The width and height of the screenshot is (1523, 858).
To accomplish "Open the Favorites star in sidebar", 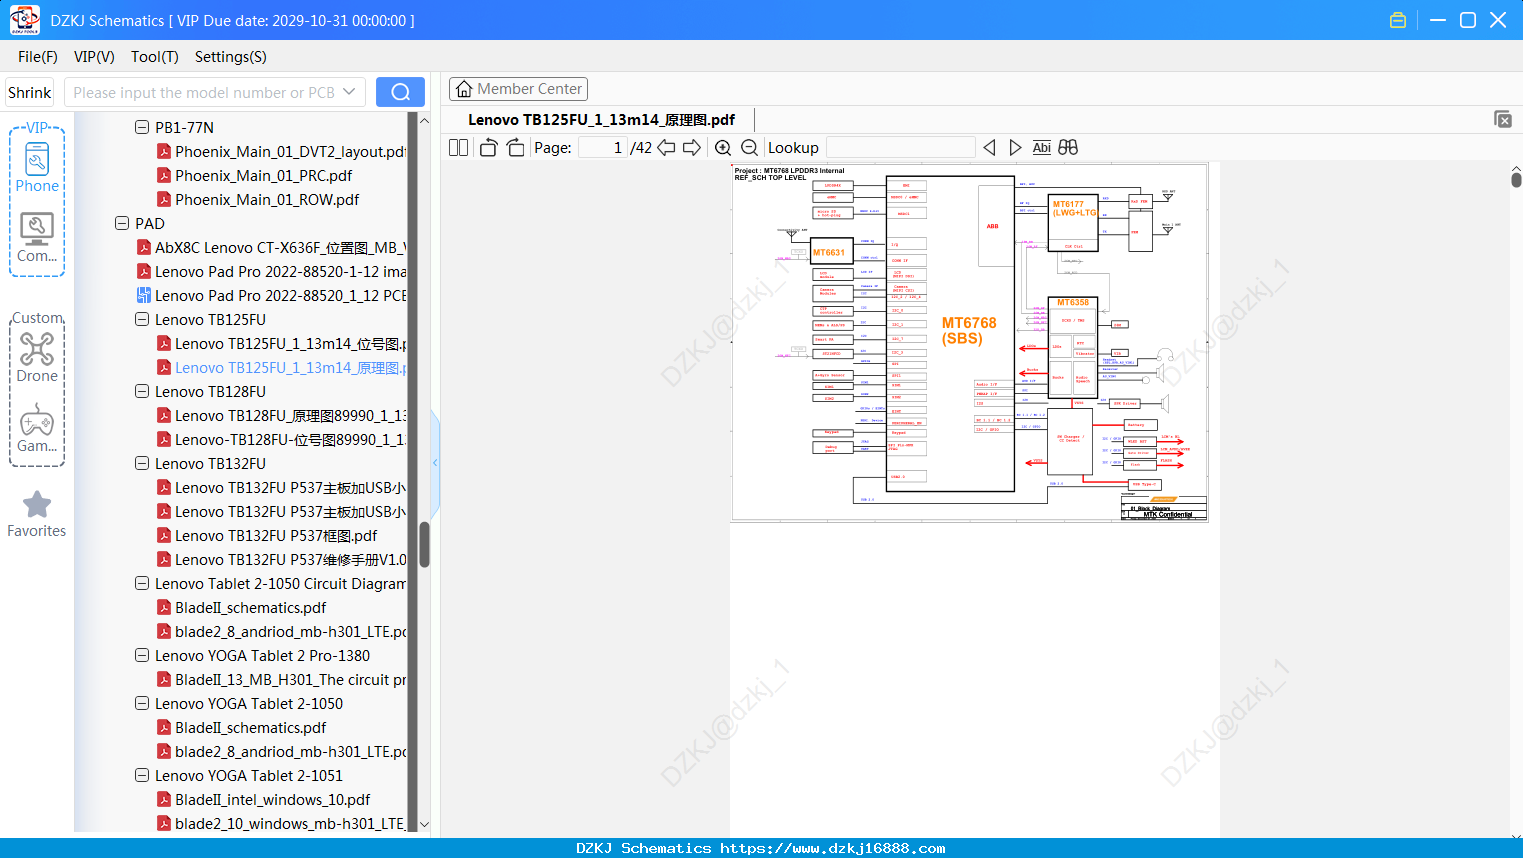I will tap(37, 514).
